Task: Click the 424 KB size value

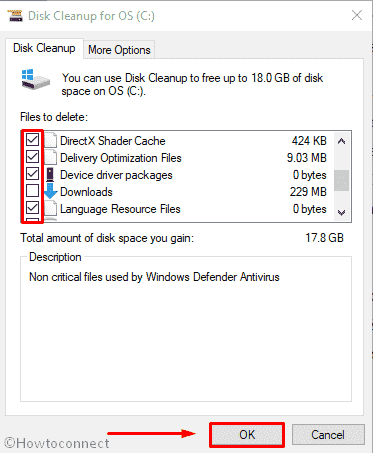Action: [309, 141]
